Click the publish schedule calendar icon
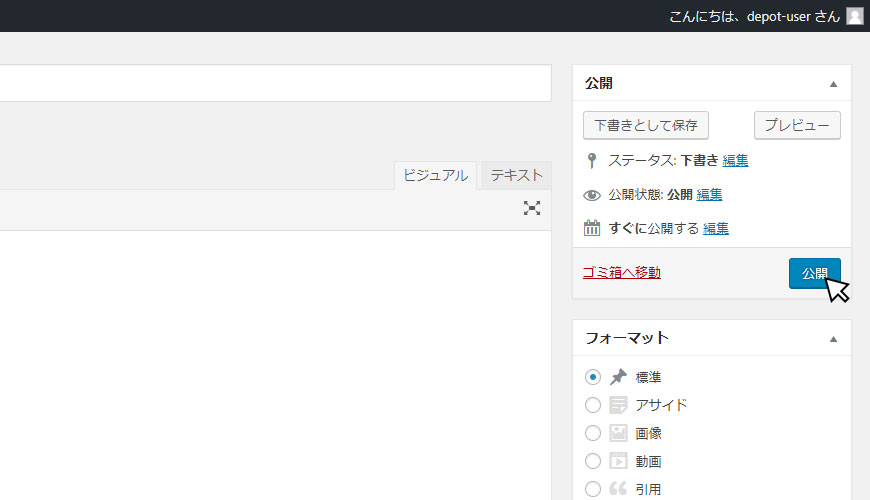 click(591, 228)
